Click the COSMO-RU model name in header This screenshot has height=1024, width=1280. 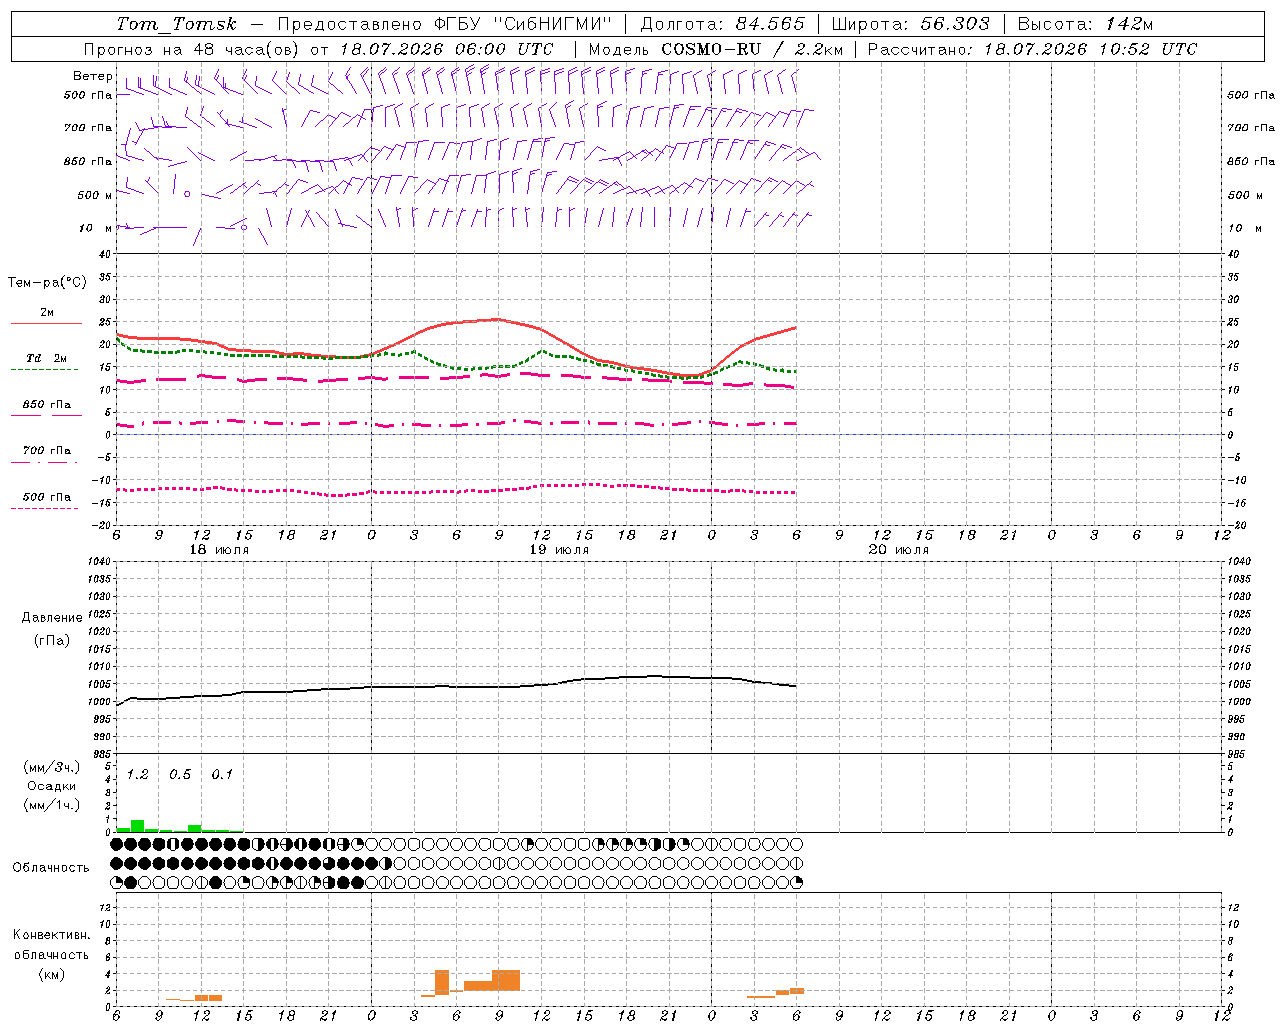coord(711,49)
